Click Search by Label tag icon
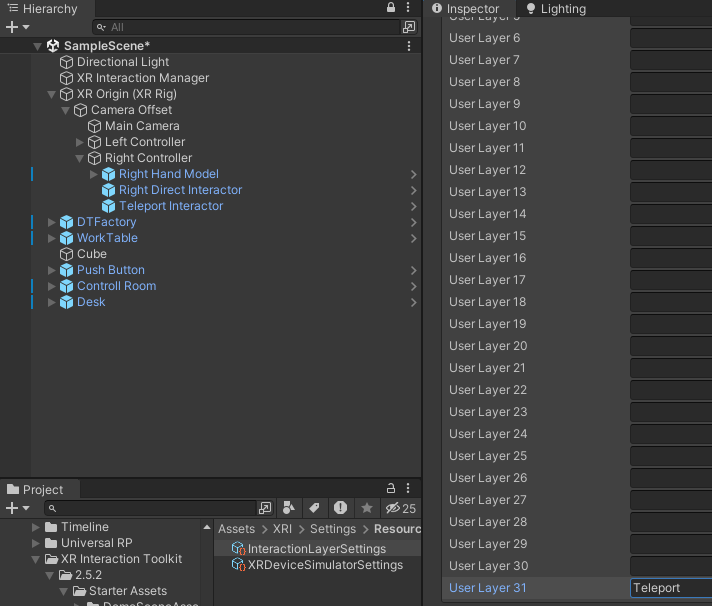Viewport: 712px width, 606px height. 314,508
